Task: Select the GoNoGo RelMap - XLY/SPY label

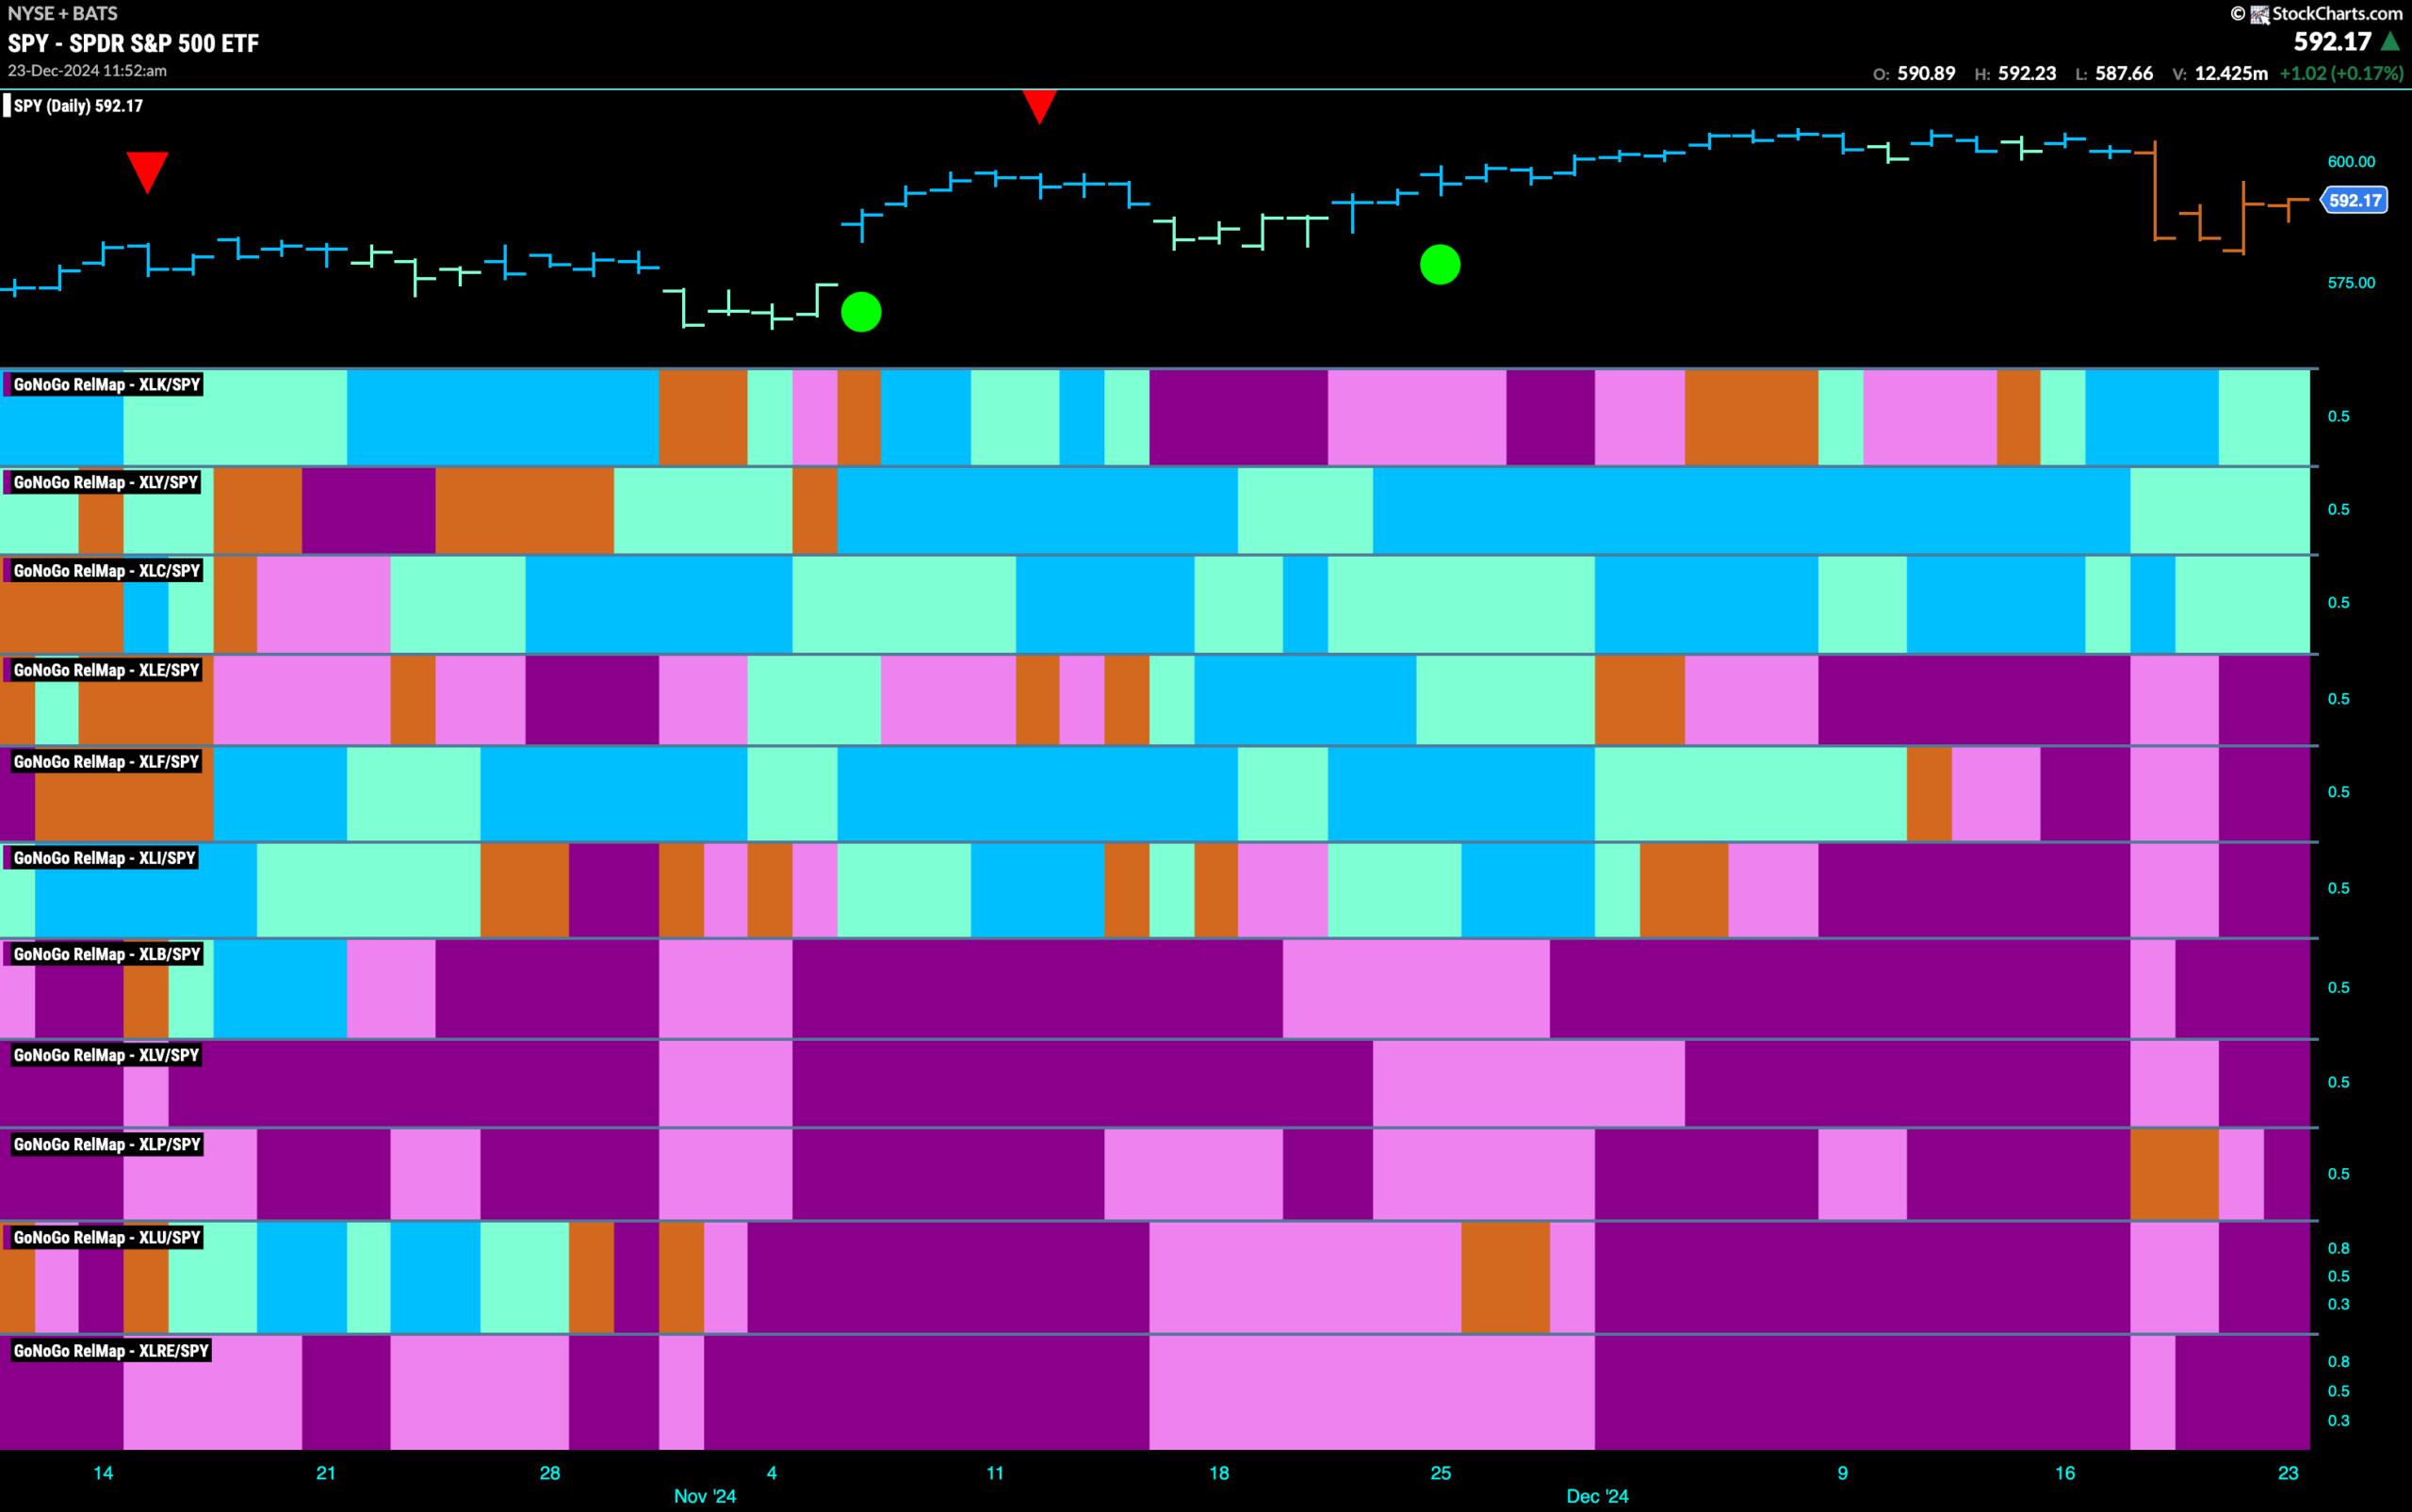Action: pos(106,482)
